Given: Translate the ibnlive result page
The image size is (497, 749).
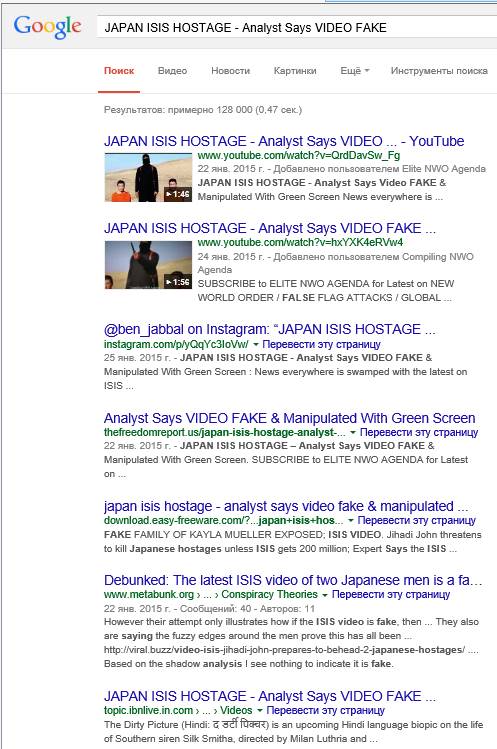Looking at the screenshot, I should [325, 710].
